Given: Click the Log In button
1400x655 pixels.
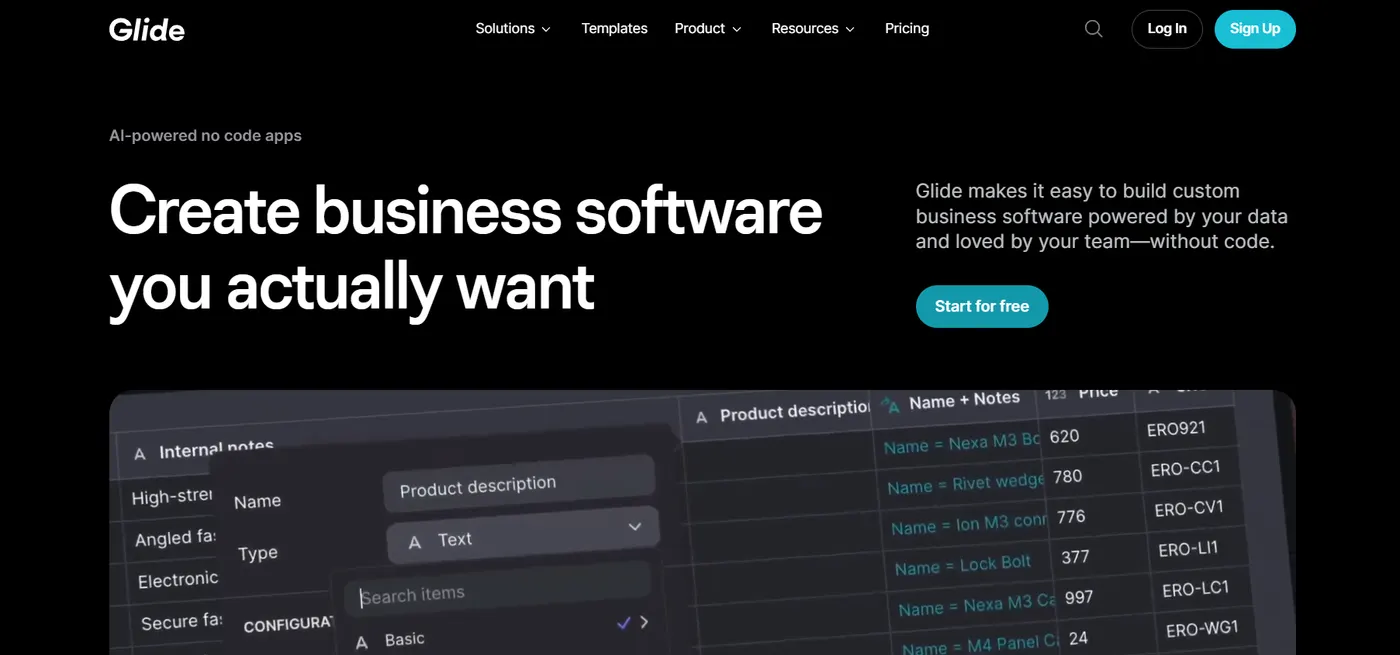Looking at the screenshot, I should coord(1167,29).
